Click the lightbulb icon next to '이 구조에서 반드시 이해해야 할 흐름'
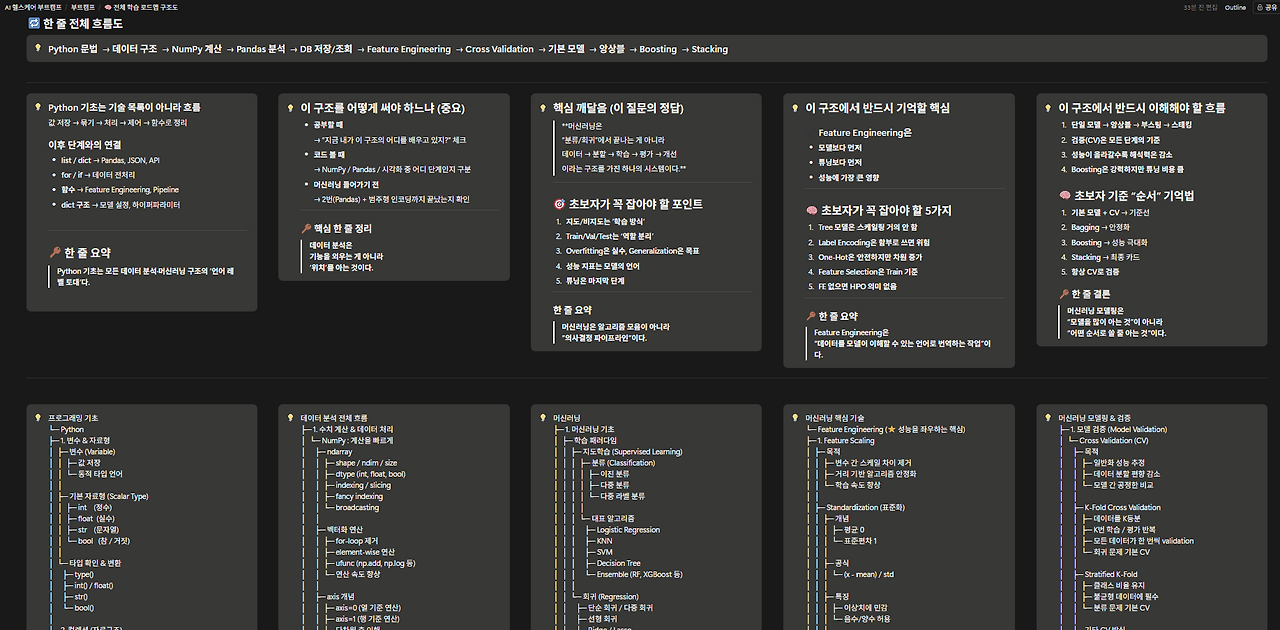1280x630 pixels. pos(1048,107)
